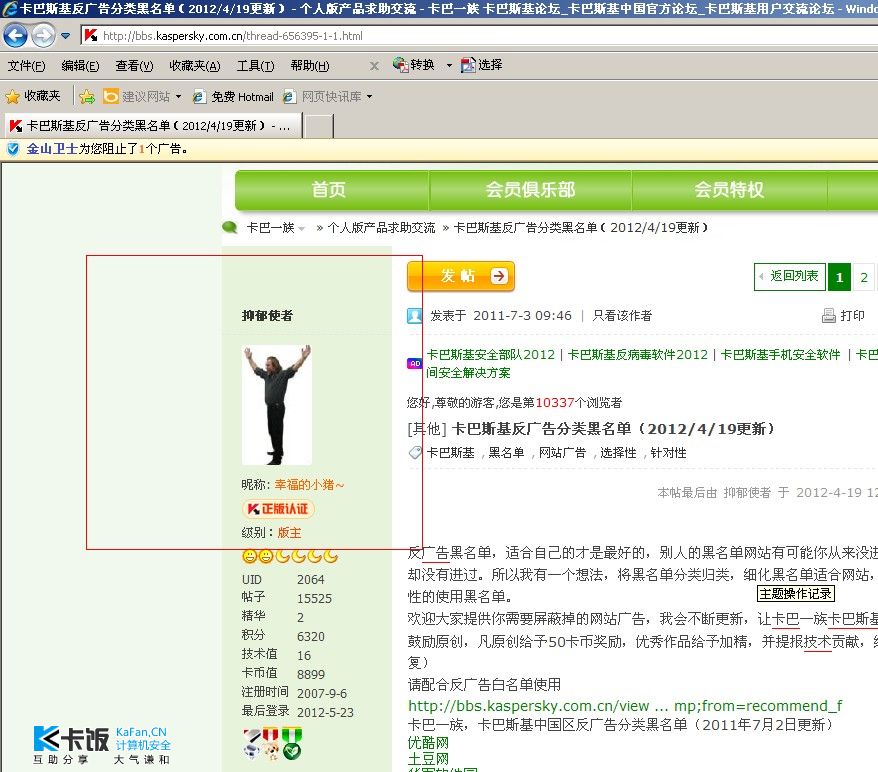Open the 黑名单 tag link
This screenshot has height=772, width=878.
pyautogui.click(x=506, y=452)
